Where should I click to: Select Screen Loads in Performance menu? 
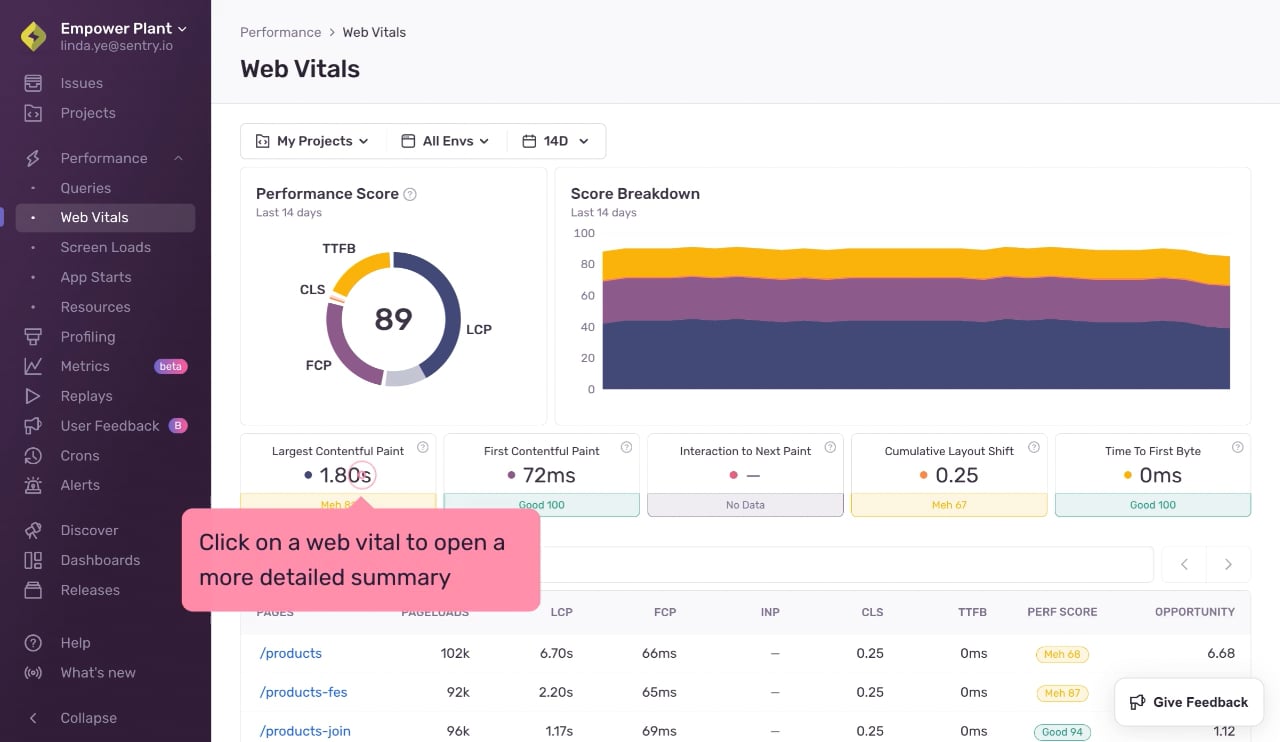click(x=105, y=247)
